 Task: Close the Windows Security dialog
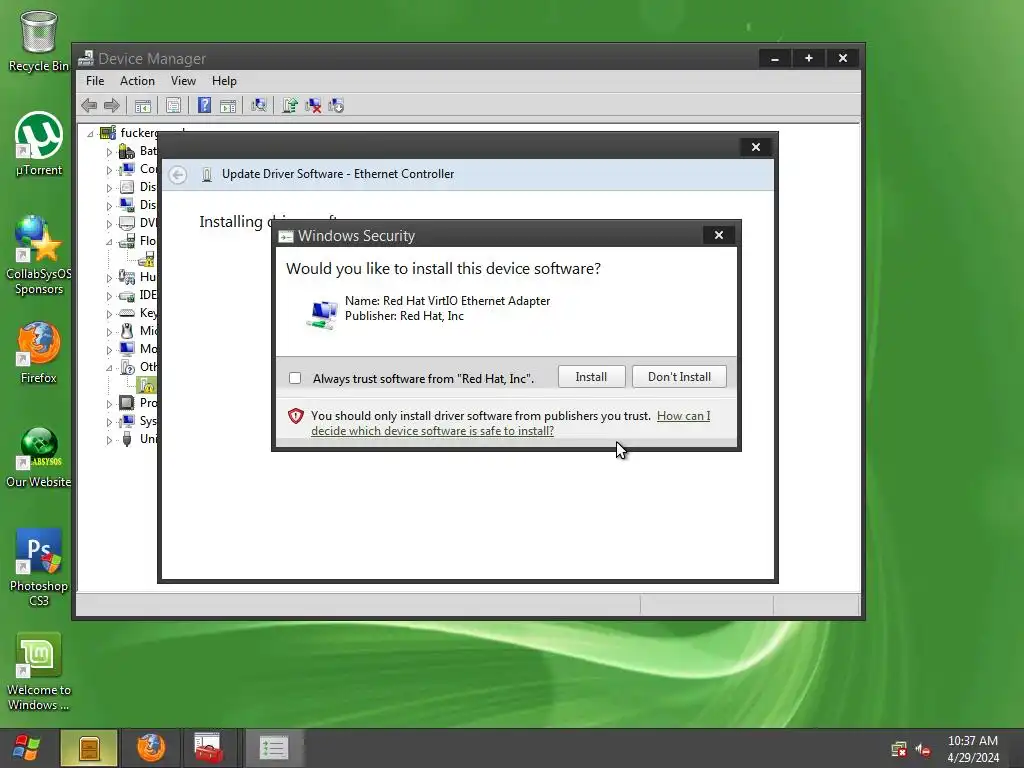click(718, 235)
